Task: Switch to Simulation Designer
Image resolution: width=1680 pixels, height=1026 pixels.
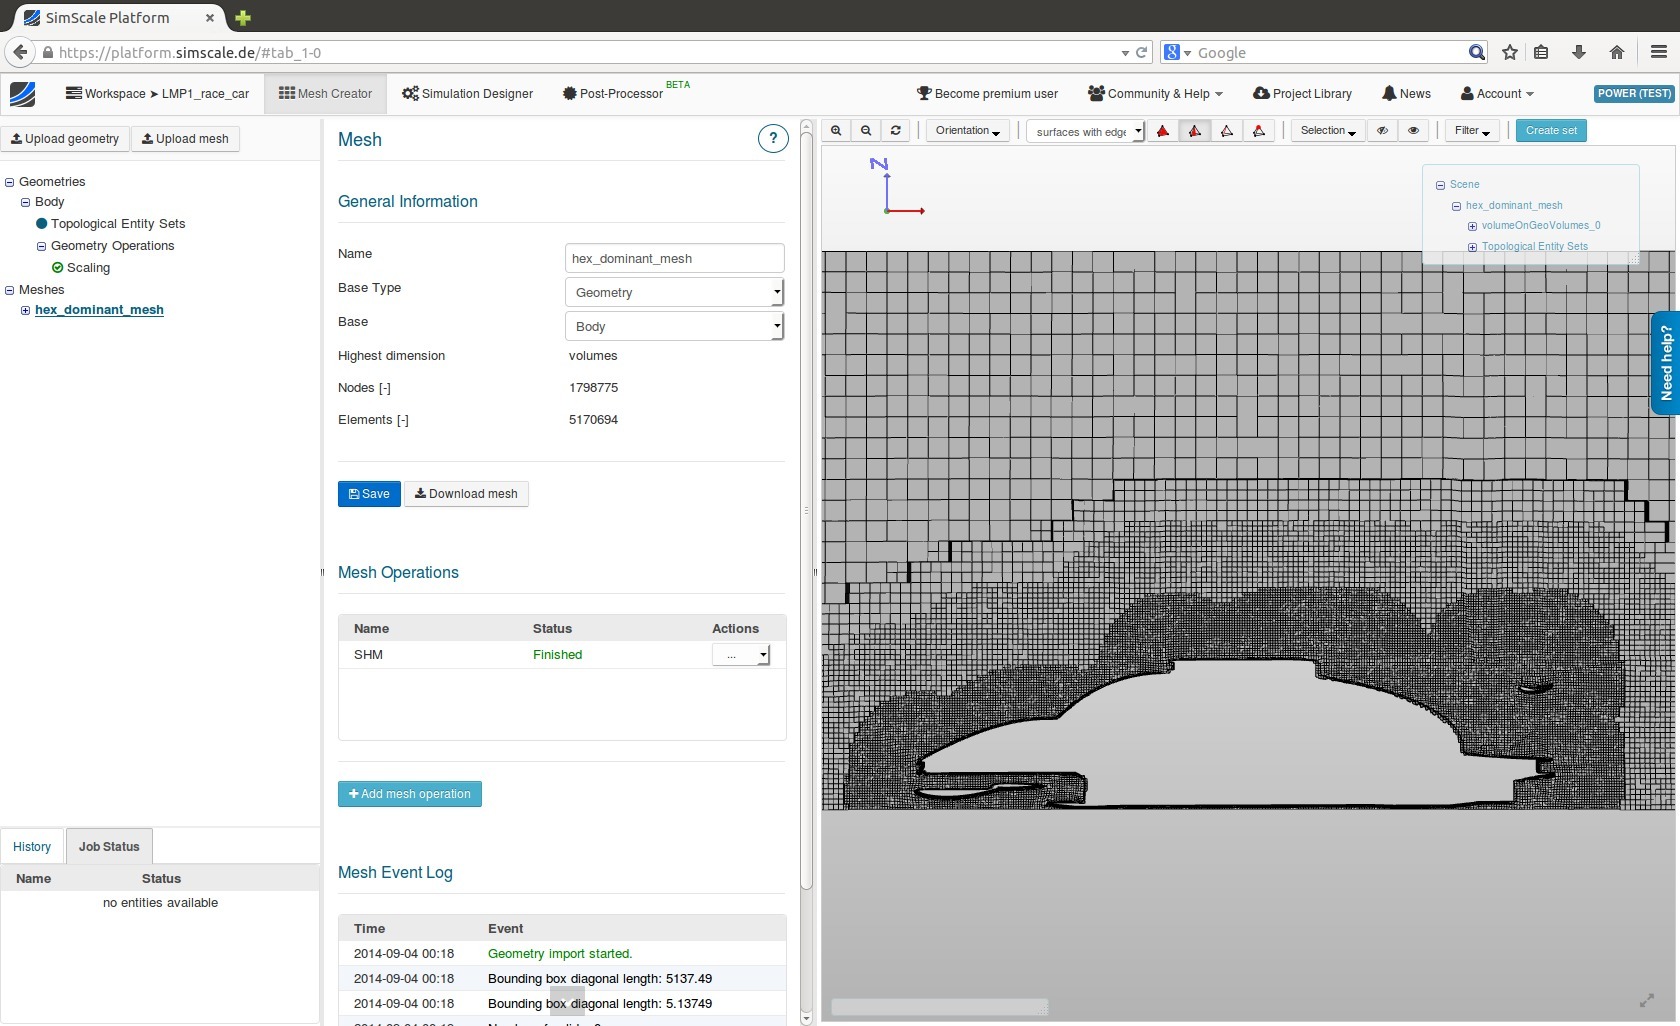Action: pos(466,93)
